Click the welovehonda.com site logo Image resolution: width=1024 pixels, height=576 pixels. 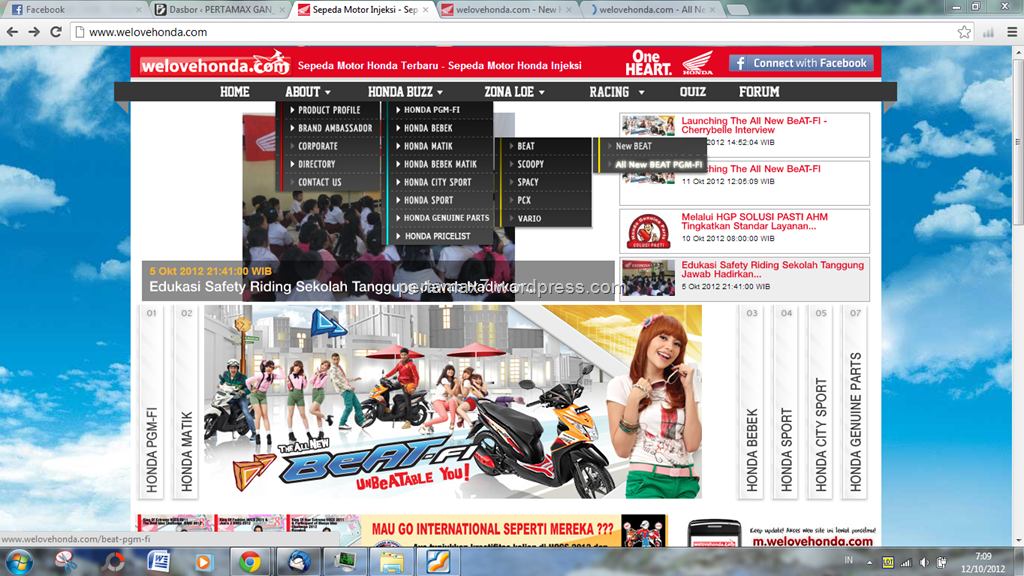214,64
